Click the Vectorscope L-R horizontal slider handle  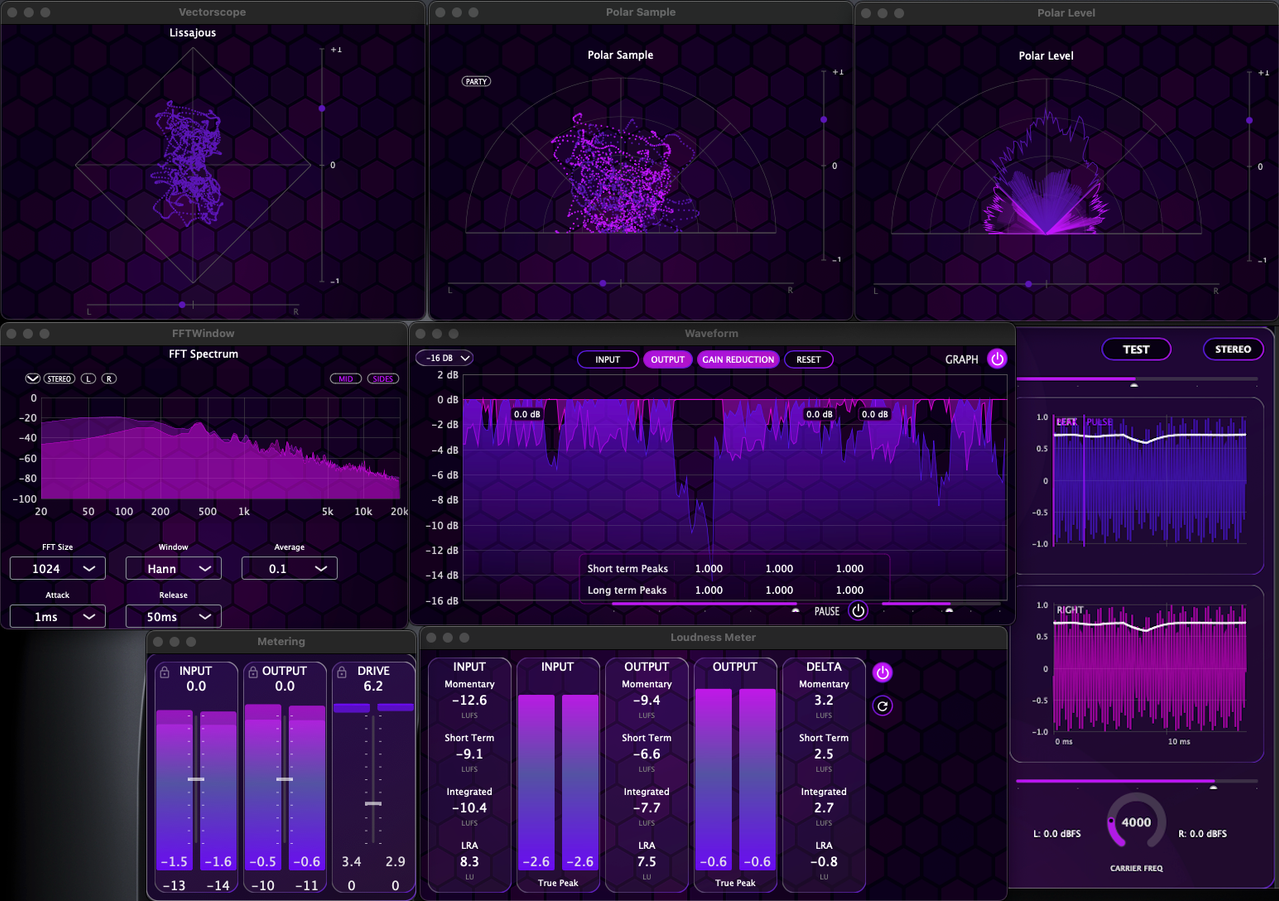pyautogui.click(x=182, y=304)
